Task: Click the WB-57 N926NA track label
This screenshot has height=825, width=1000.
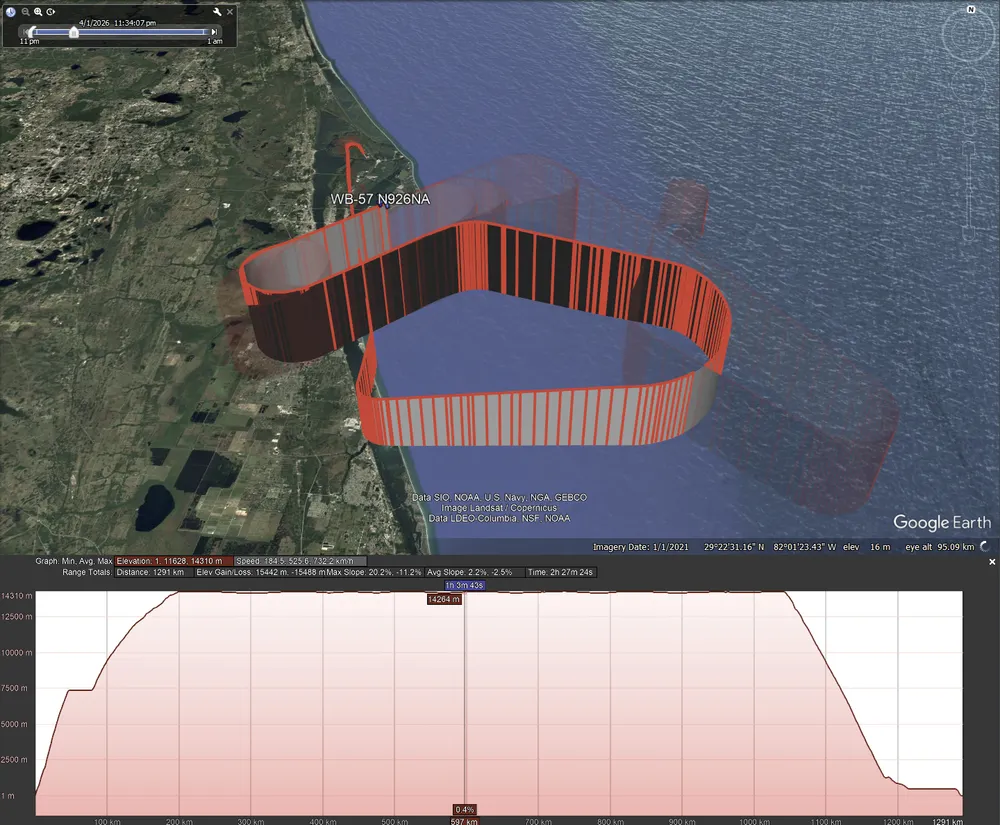Action: point(380,199)
